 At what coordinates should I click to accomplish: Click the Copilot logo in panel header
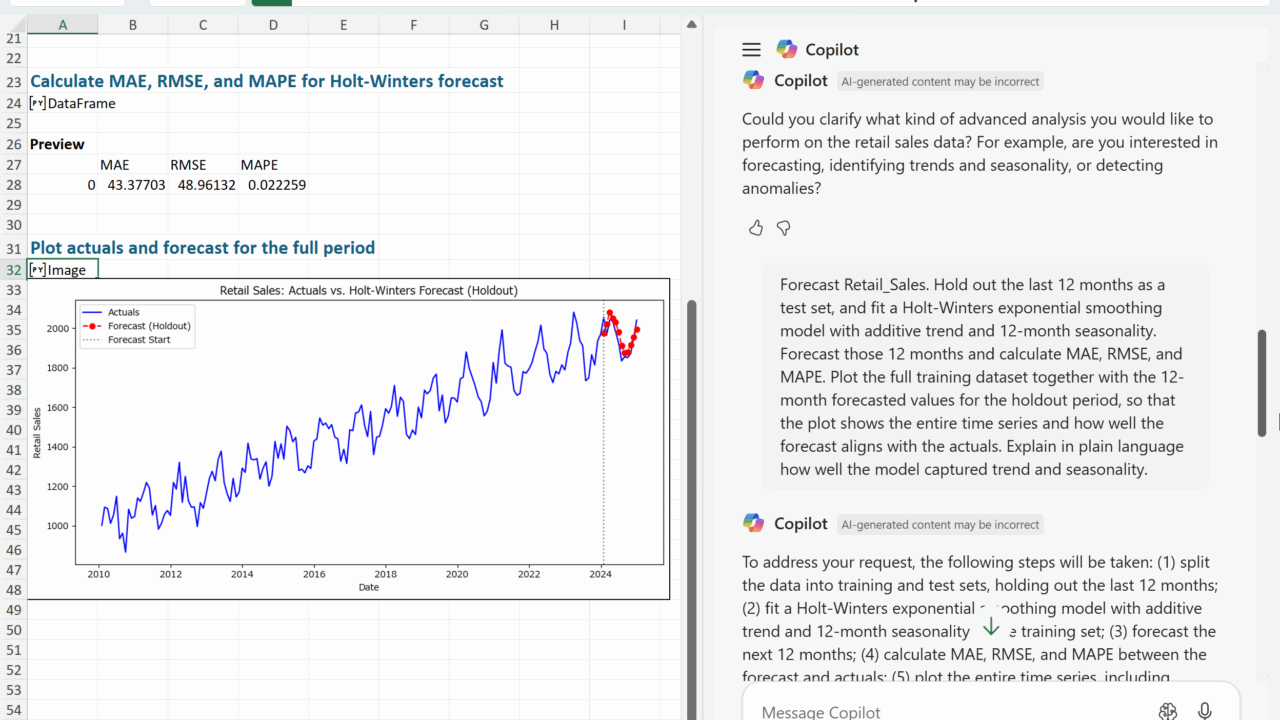click(787, 50)
